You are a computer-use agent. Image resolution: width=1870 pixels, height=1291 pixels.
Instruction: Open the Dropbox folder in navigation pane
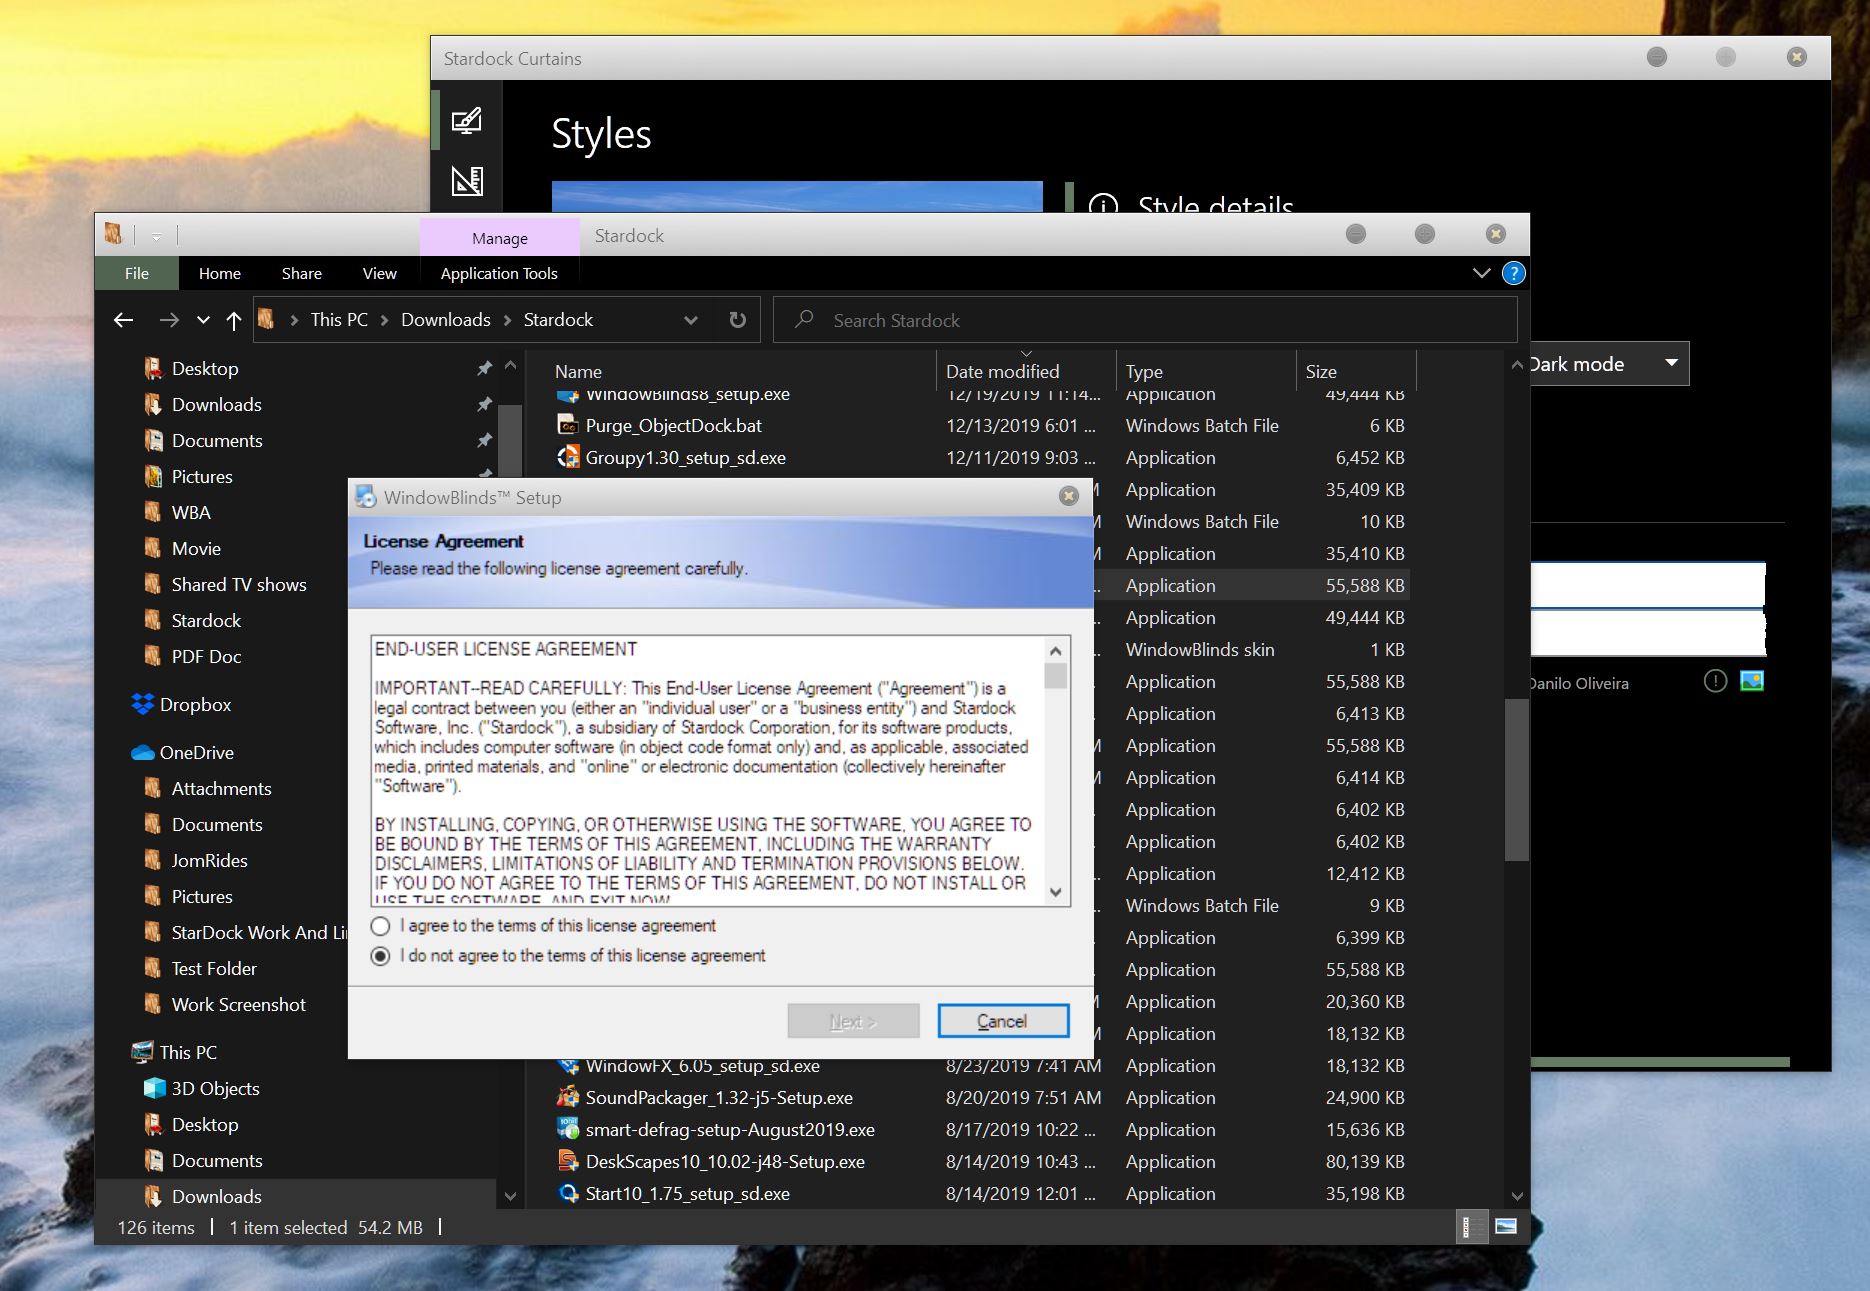[x=195, y=705]
